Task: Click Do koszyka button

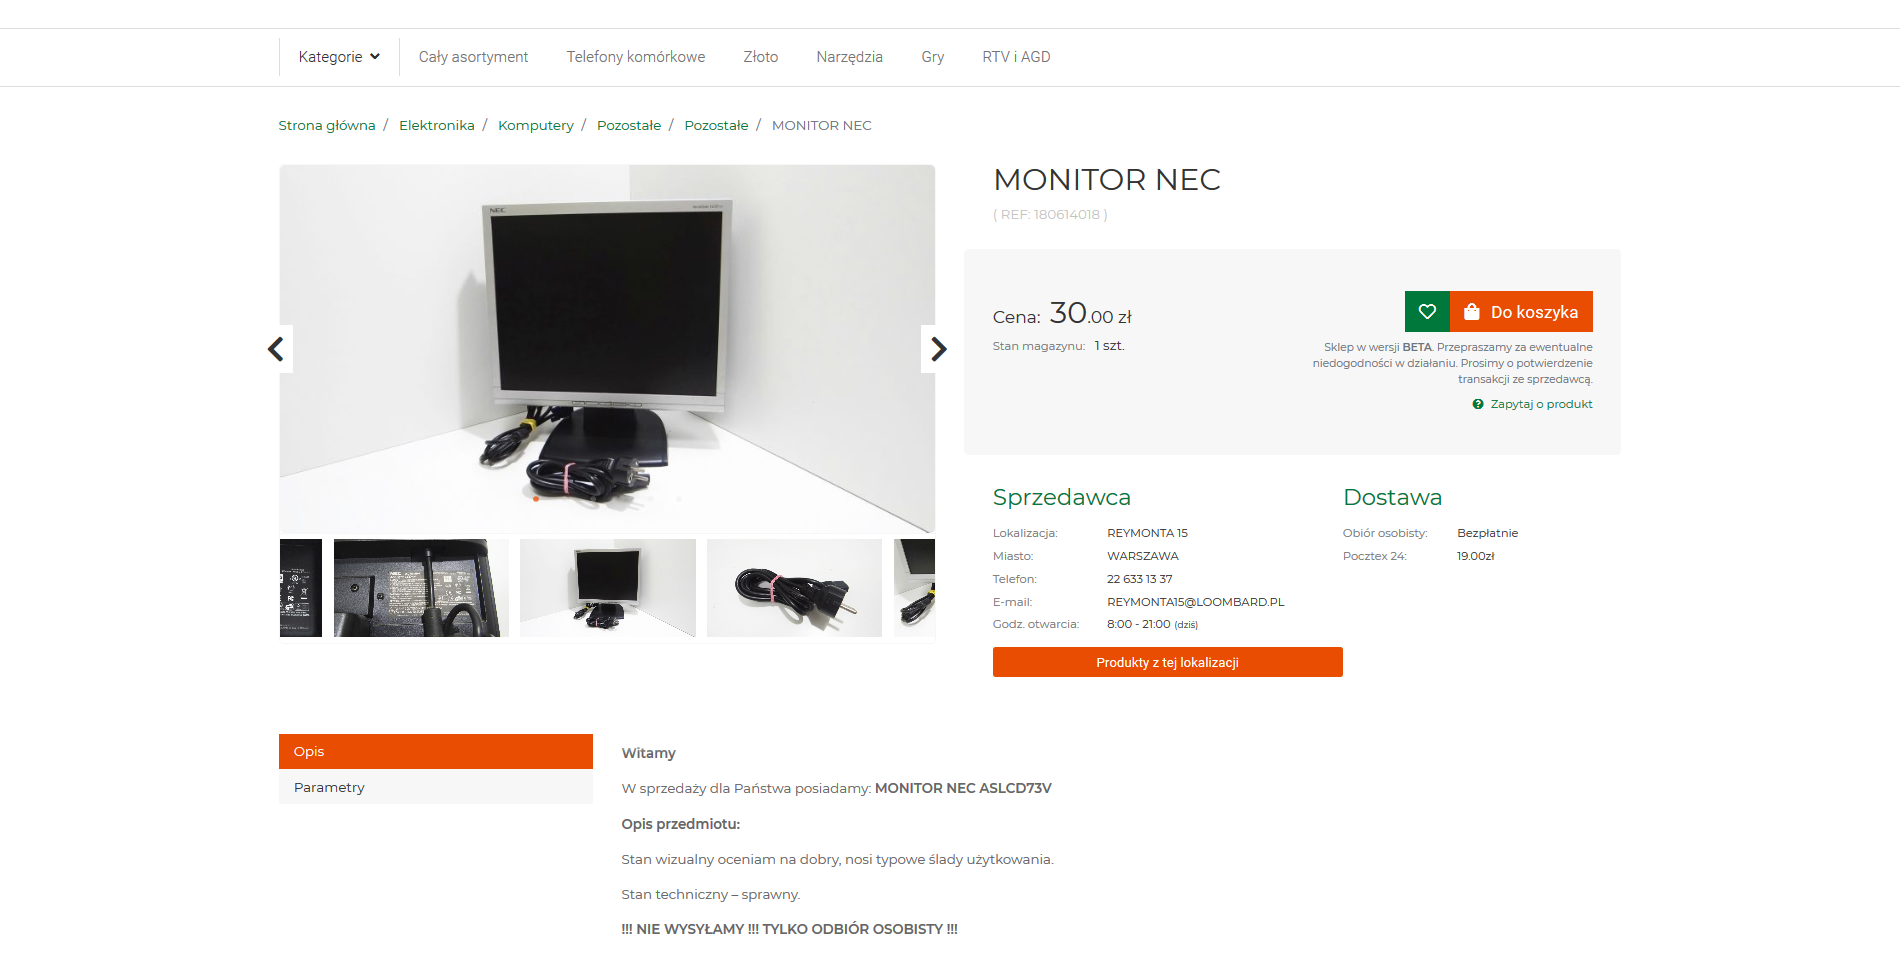Action: tap(1521, 312)
